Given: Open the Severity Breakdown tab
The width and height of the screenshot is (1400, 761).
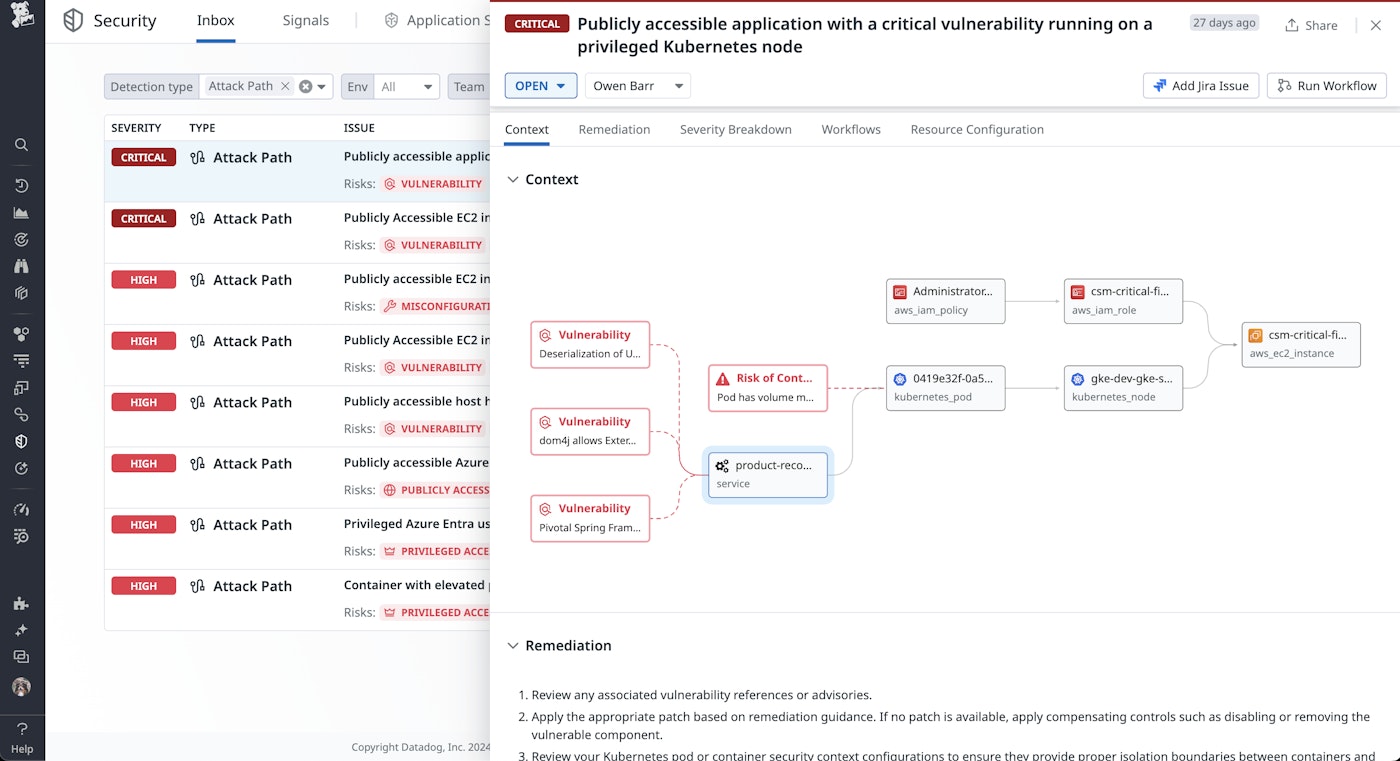Looking at the screenshot, I should (736, 130).
